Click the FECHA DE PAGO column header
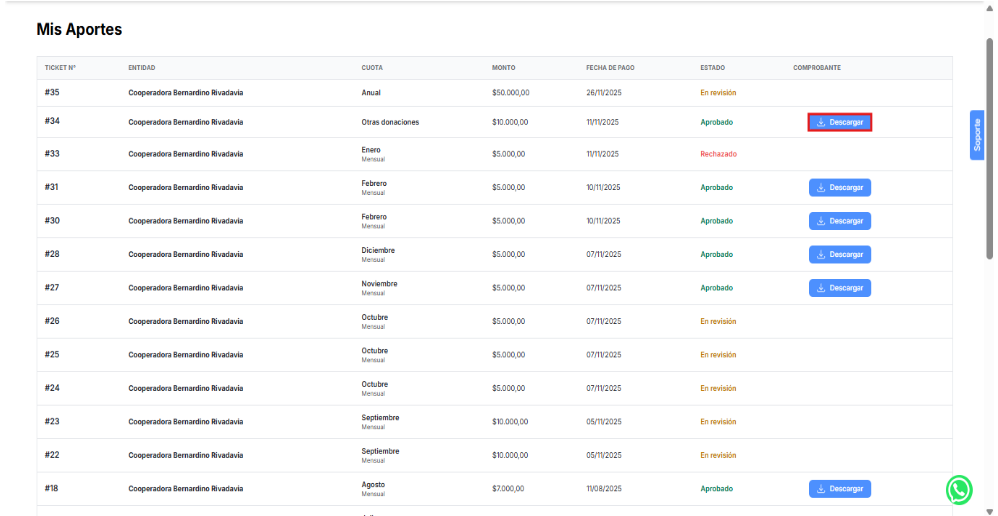The image size is (998, 516). (x=609, y=68)
